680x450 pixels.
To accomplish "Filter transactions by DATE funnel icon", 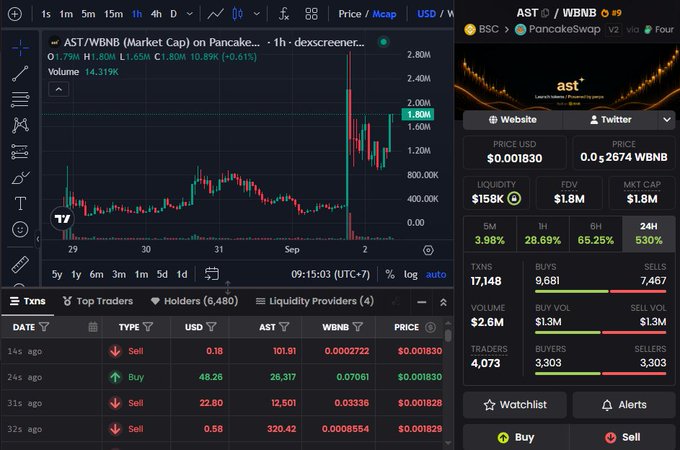I will 44,327.
